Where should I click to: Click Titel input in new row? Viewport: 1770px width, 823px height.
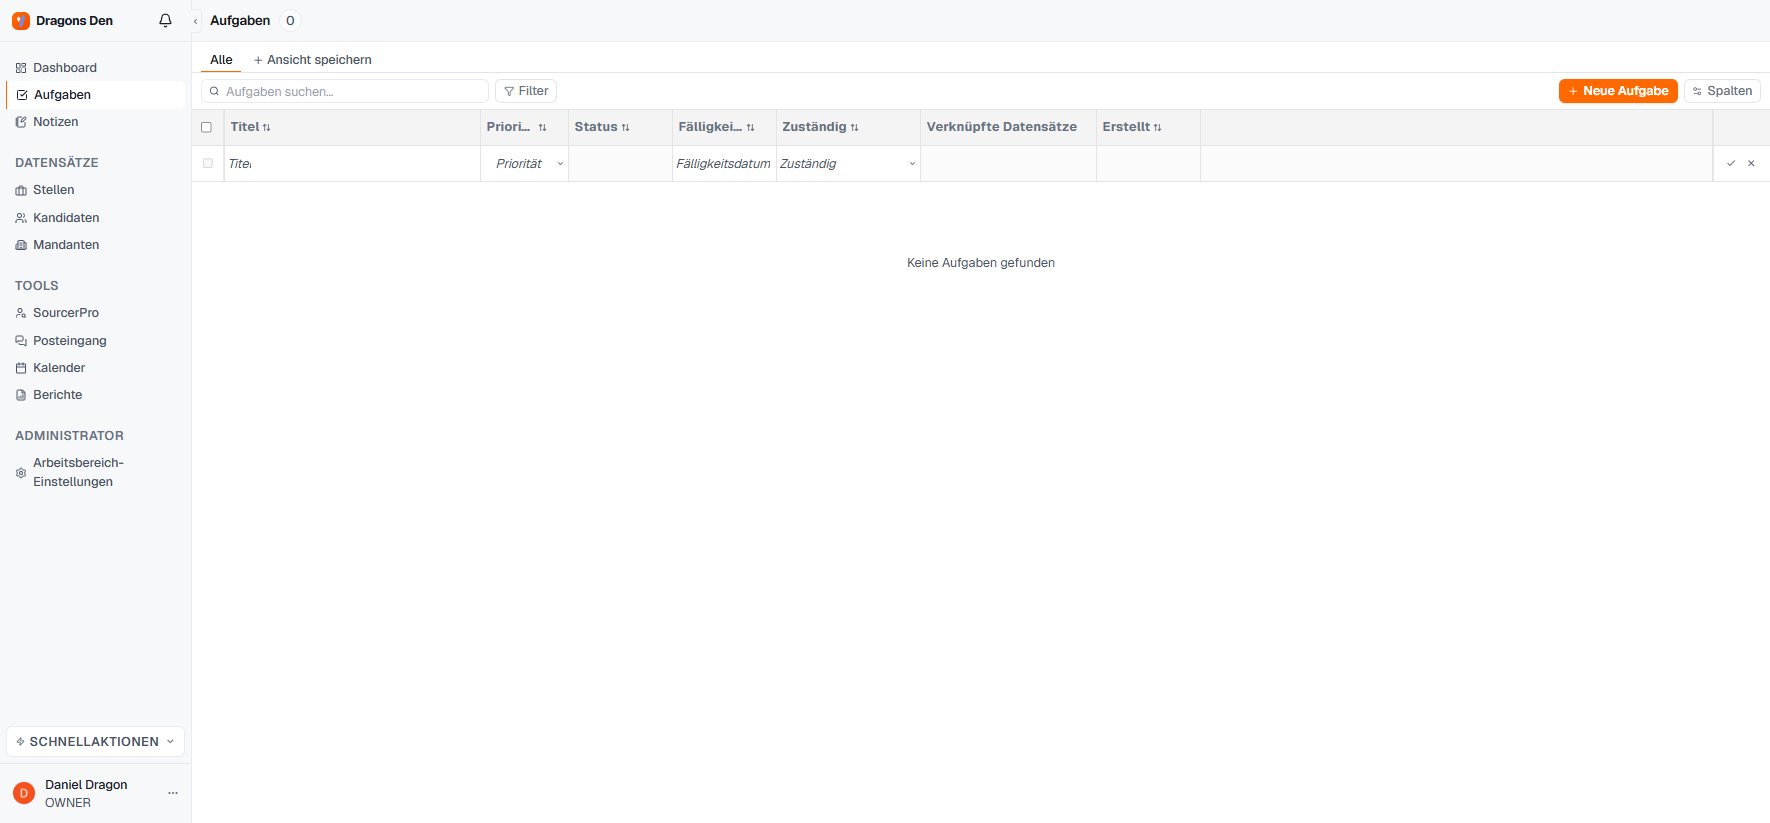pos(352,164)
